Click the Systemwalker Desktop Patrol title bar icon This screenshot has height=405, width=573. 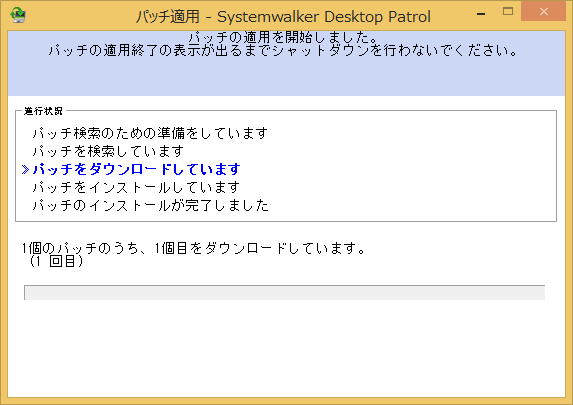(18, 16)
